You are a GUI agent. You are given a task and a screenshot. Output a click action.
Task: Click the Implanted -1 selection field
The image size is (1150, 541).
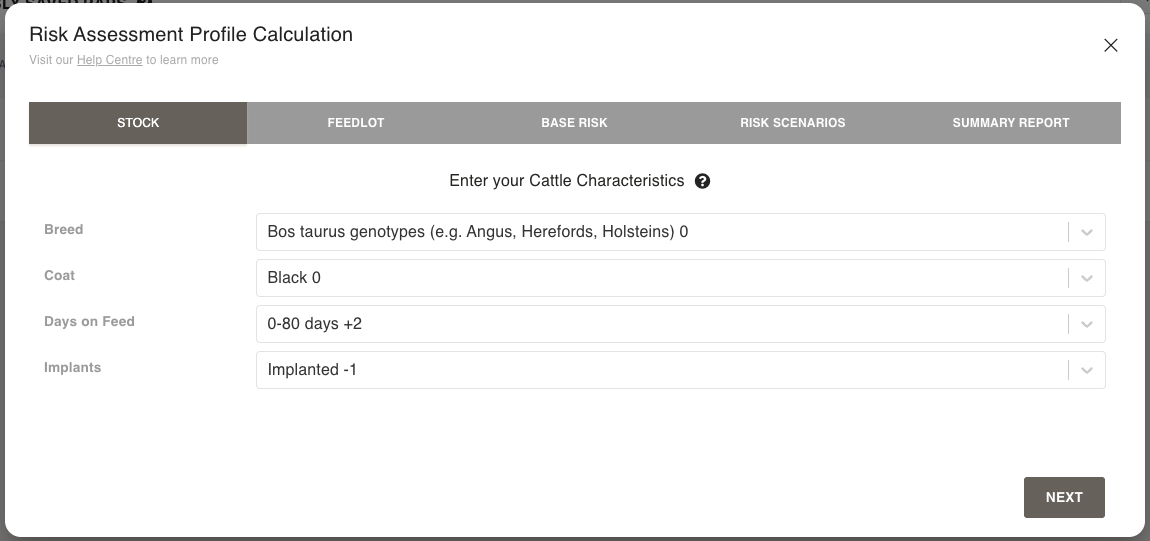click(x=660, y=370)
